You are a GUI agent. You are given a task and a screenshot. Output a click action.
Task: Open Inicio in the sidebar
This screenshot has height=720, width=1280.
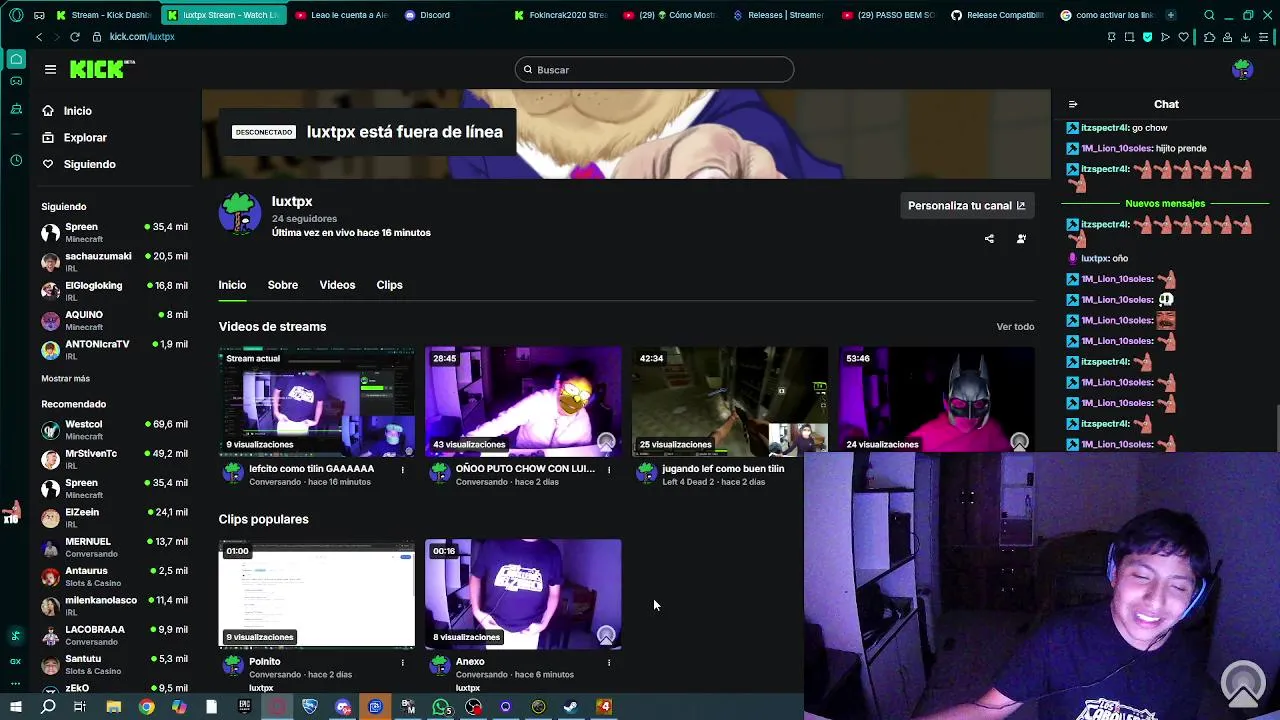pos(66,111)
